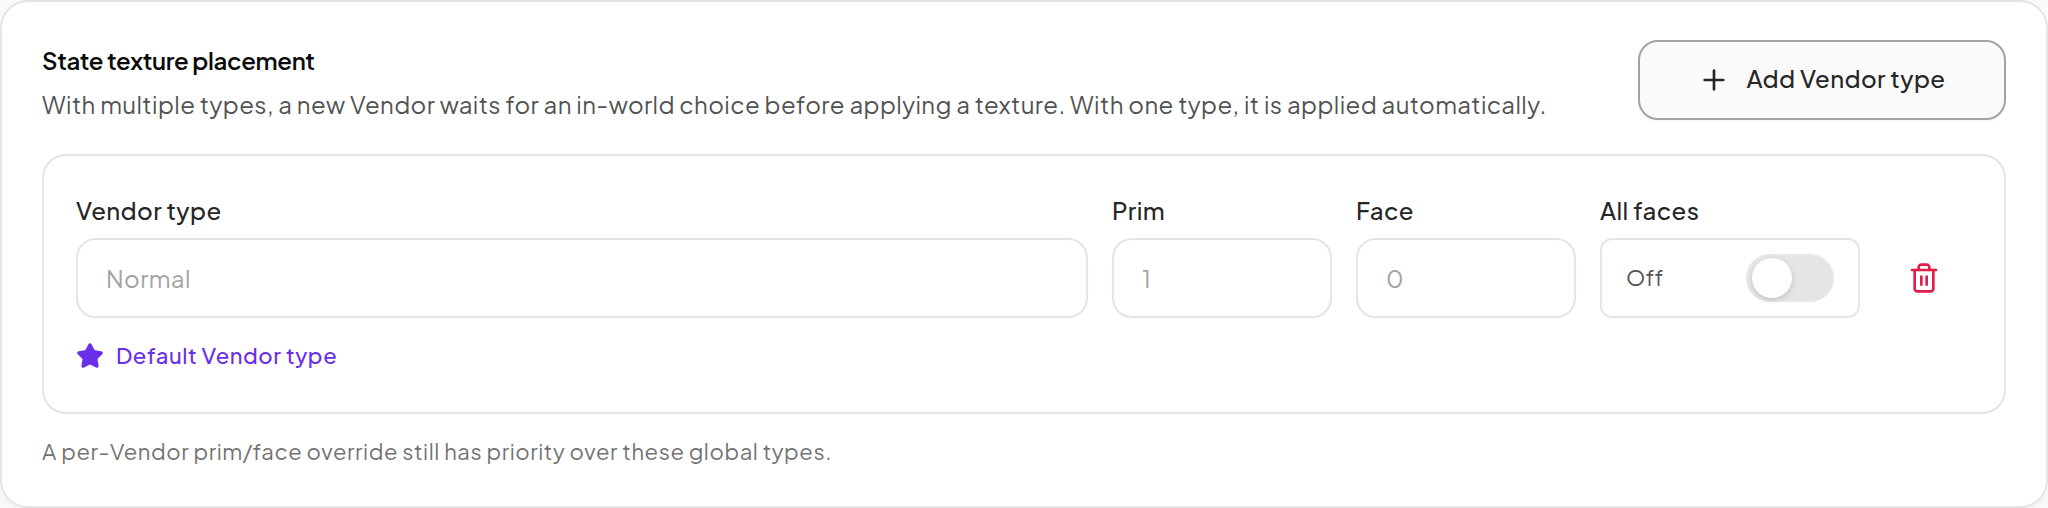Click the State texture placement heading
The width and height of the screenshot is (2048, 508).
click(178, 62)
